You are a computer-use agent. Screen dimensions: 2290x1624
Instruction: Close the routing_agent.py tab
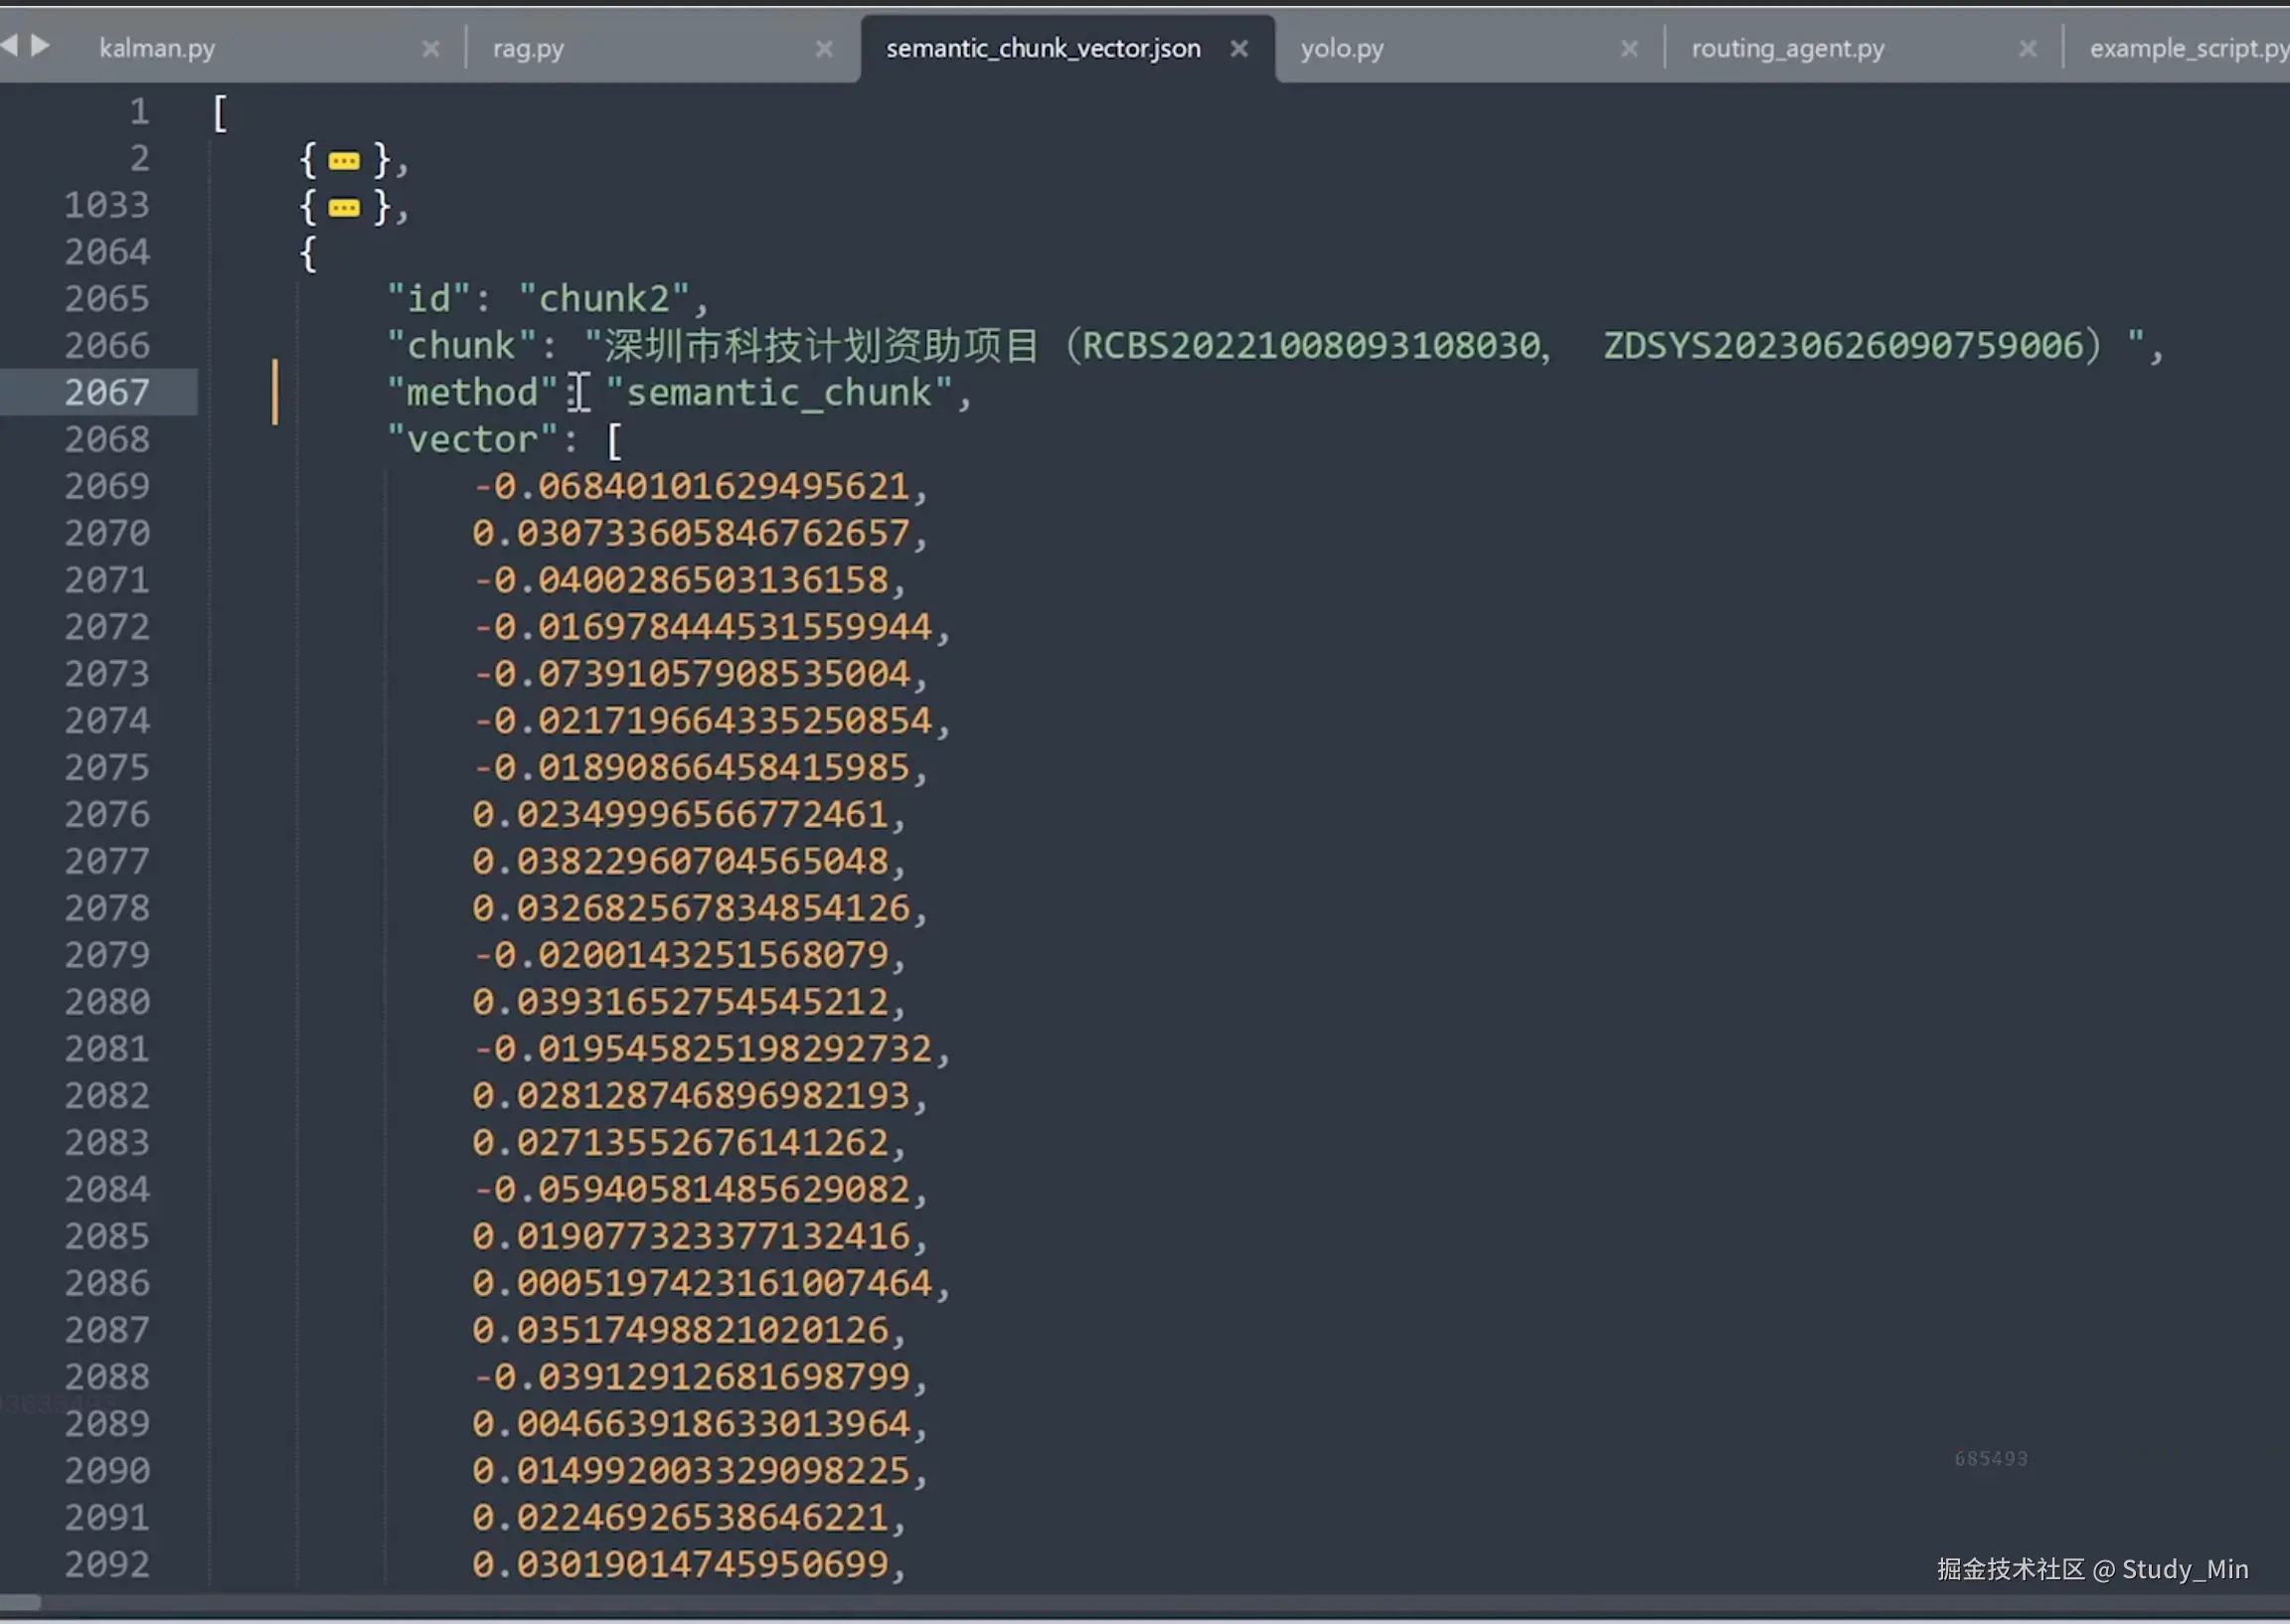click(2027, 48)
